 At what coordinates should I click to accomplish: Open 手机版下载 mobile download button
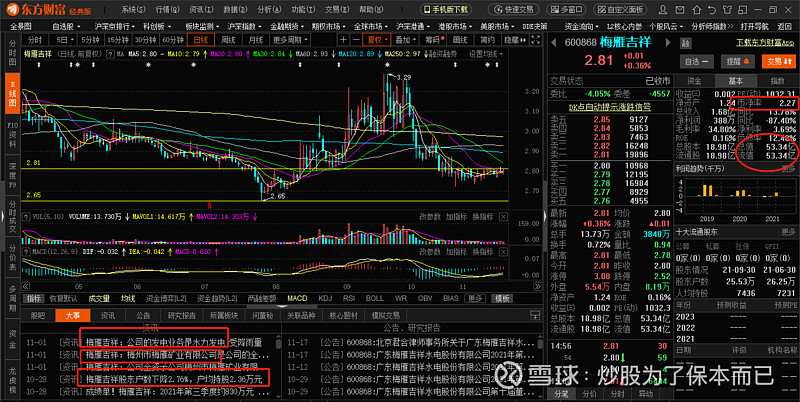click(x=446, y=9)
